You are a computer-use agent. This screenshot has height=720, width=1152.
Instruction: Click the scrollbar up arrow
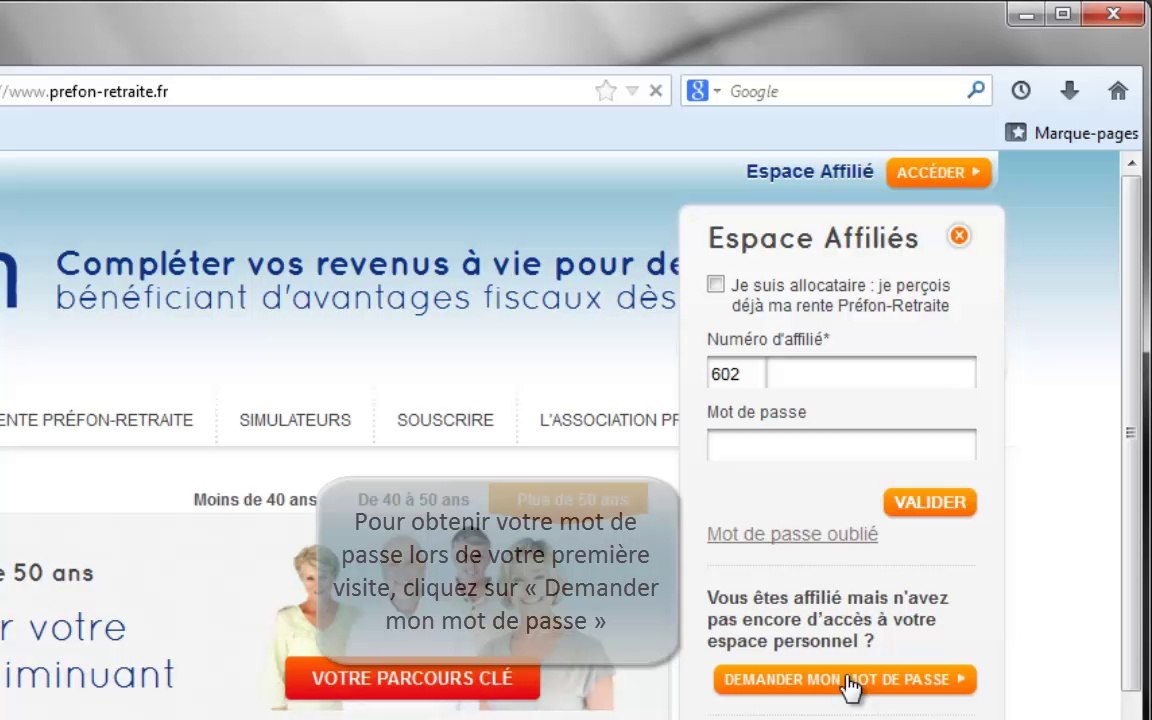(1131, 163)
